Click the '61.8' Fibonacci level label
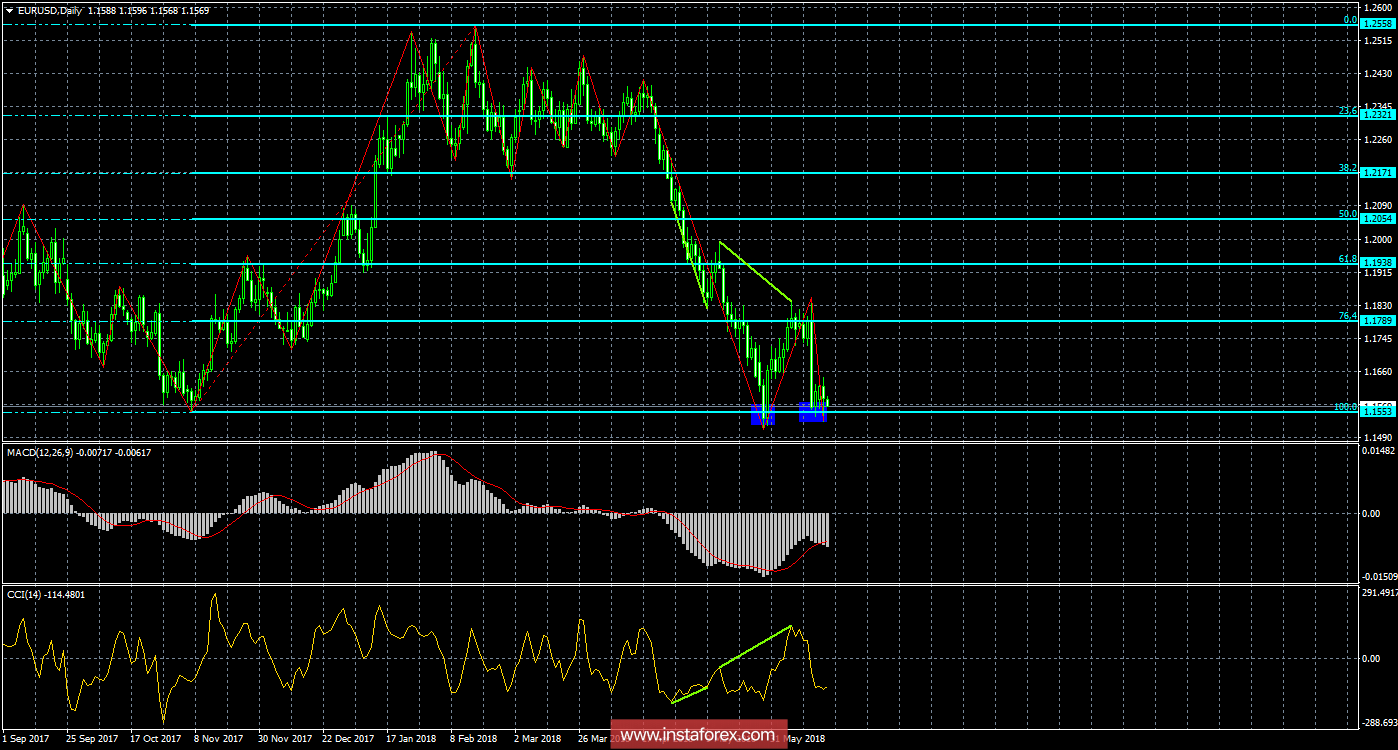The image size is (1398, 750). click(x=1346, y=258)
